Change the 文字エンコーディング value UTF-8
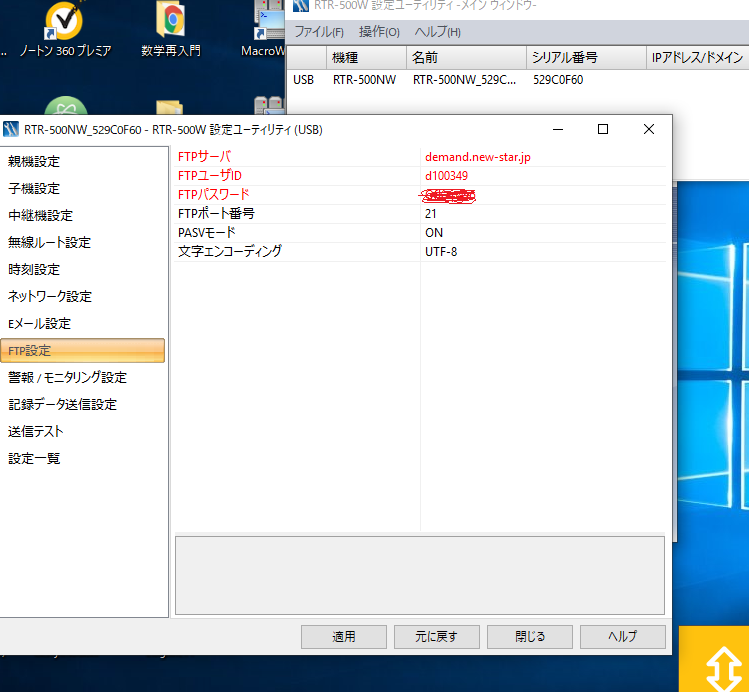749x692 pixels. [543, 252]
